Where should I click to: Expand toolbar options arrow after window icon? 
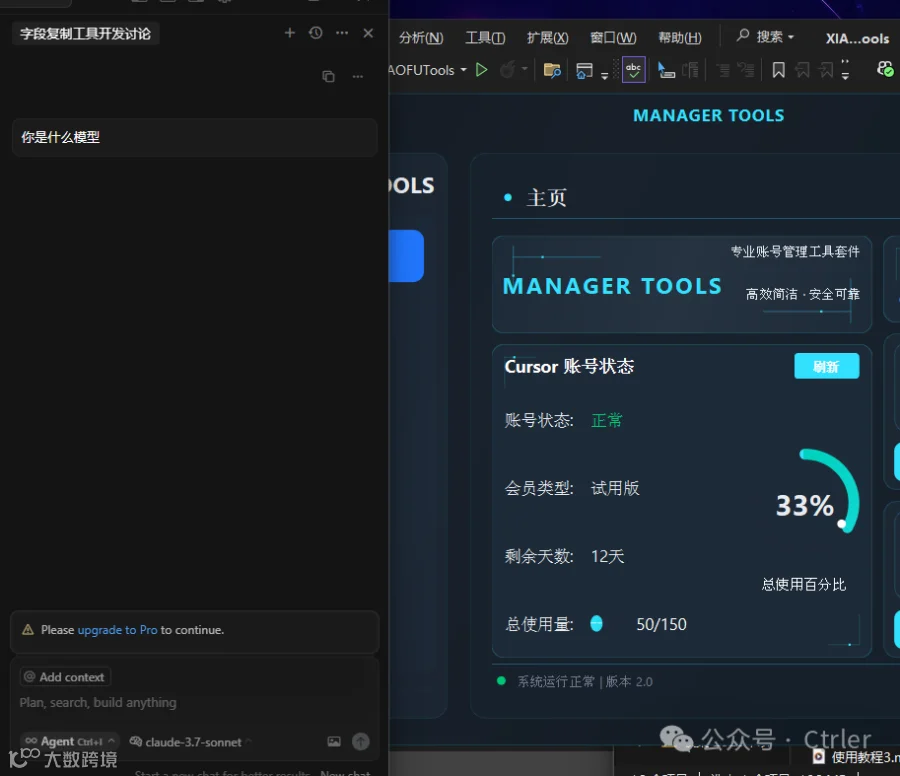[604, 75]
